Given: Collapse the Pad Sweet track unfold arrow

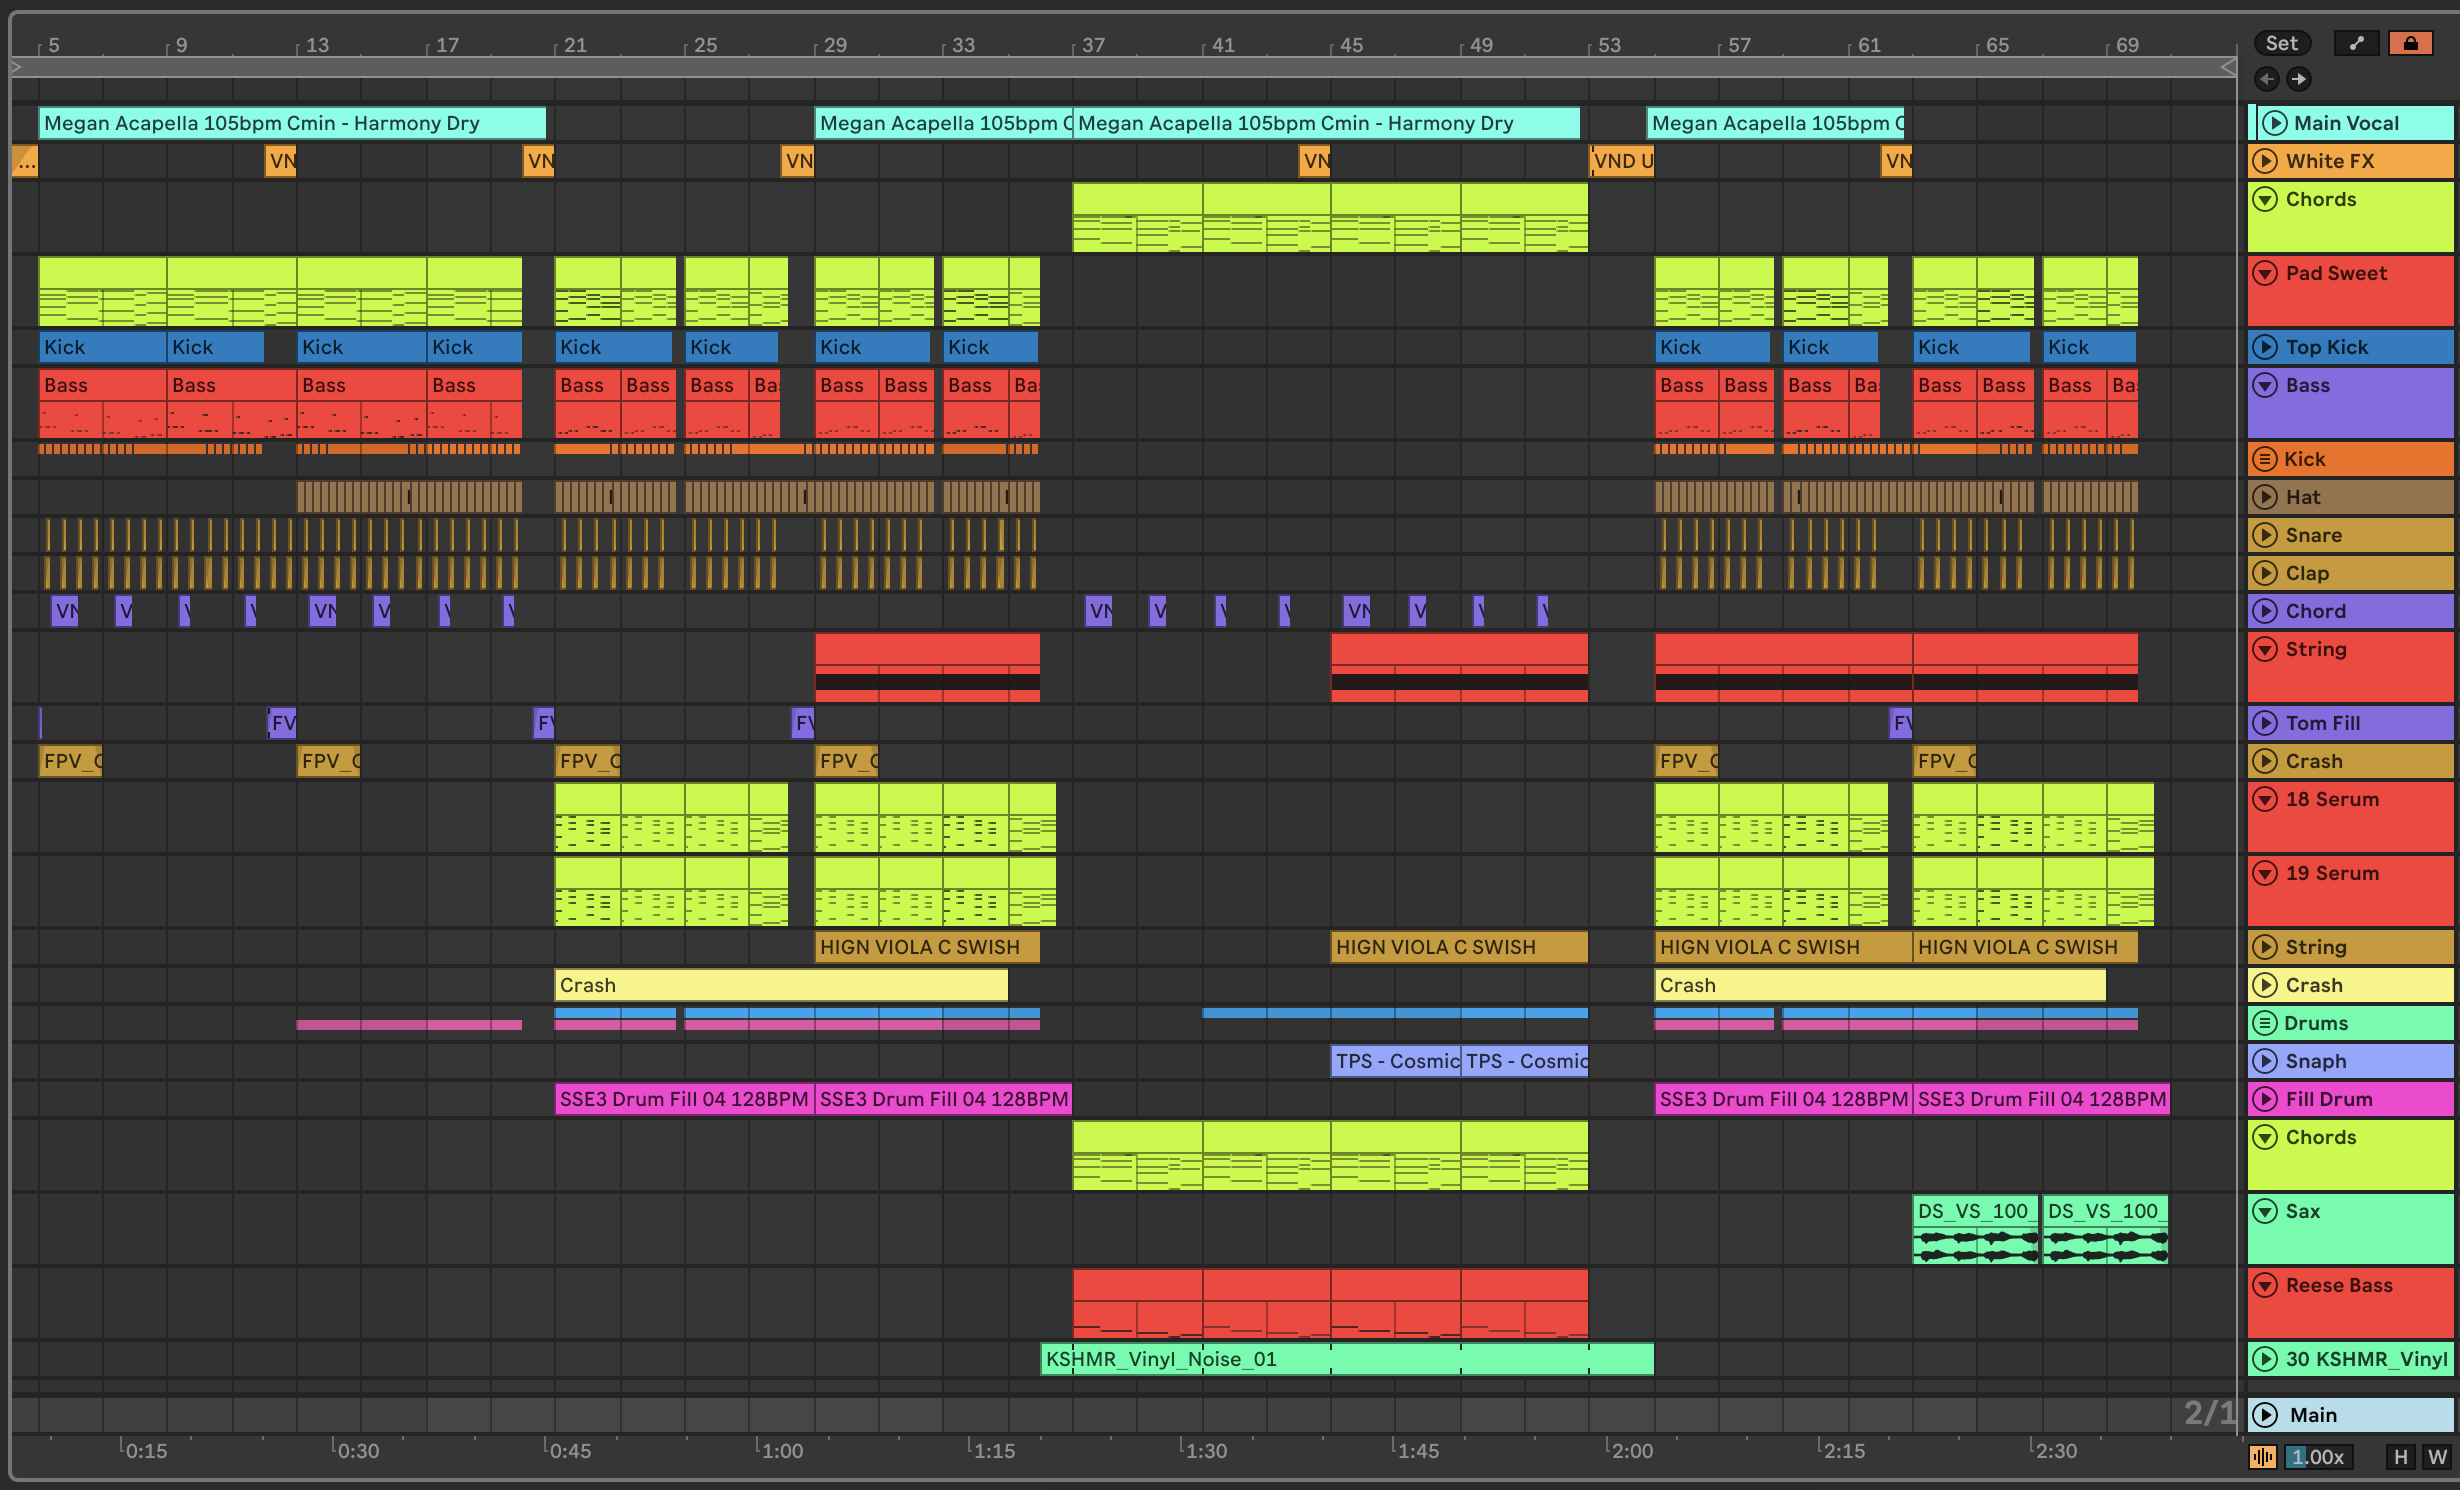Looking at the screenshot, I should pyautogui.click(x=2265, y=273).
